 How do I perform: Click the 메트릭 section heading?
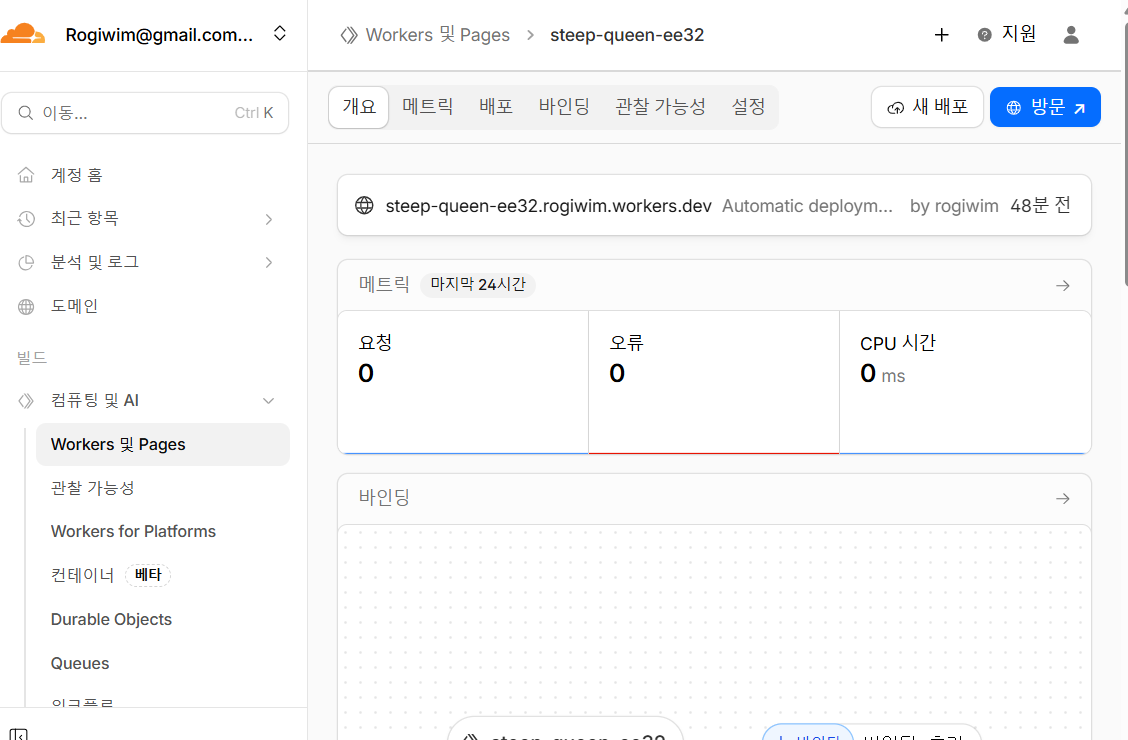tap(384, 284)
